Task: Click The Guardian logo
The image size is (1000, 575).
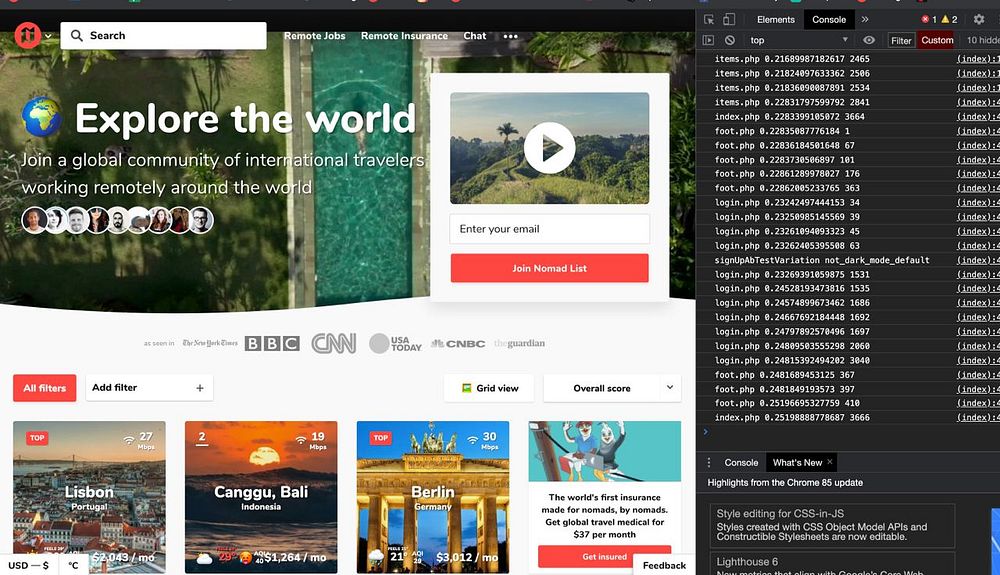Action: pos(519,344)
